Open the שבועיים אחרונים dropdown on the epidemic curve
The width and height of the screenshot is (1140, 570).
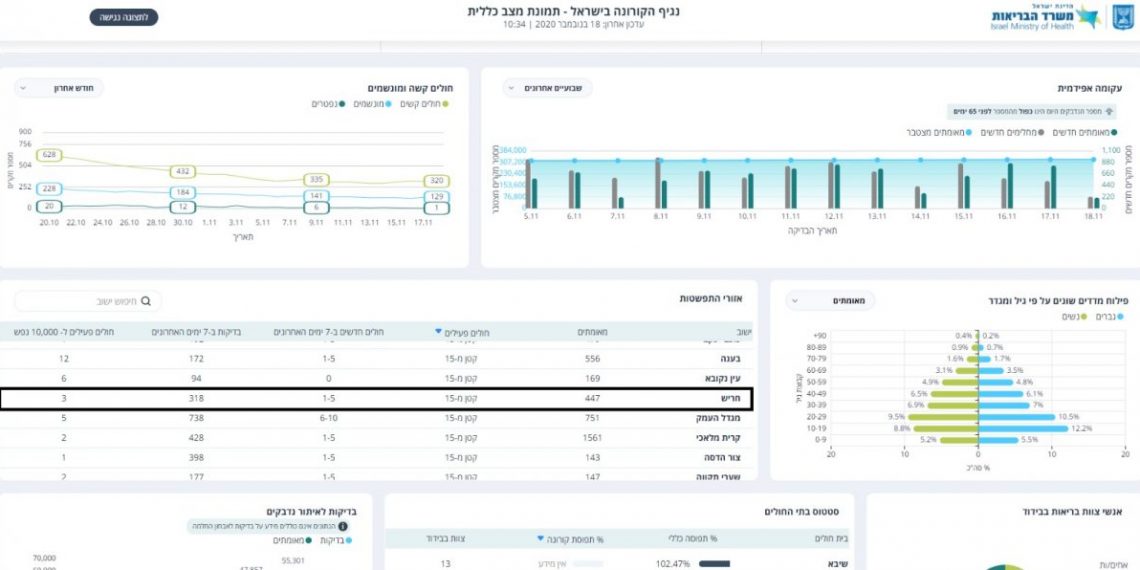pos(547,88)
